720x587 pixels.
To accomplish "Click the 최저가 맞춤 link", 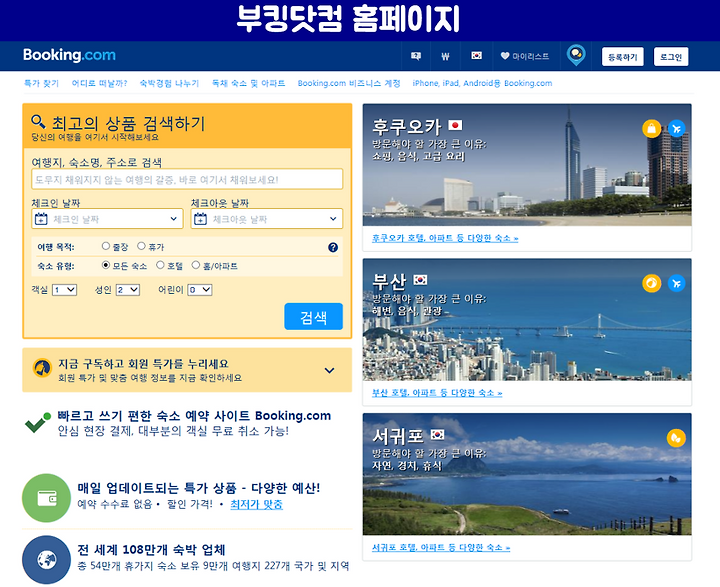I will 256,504.
